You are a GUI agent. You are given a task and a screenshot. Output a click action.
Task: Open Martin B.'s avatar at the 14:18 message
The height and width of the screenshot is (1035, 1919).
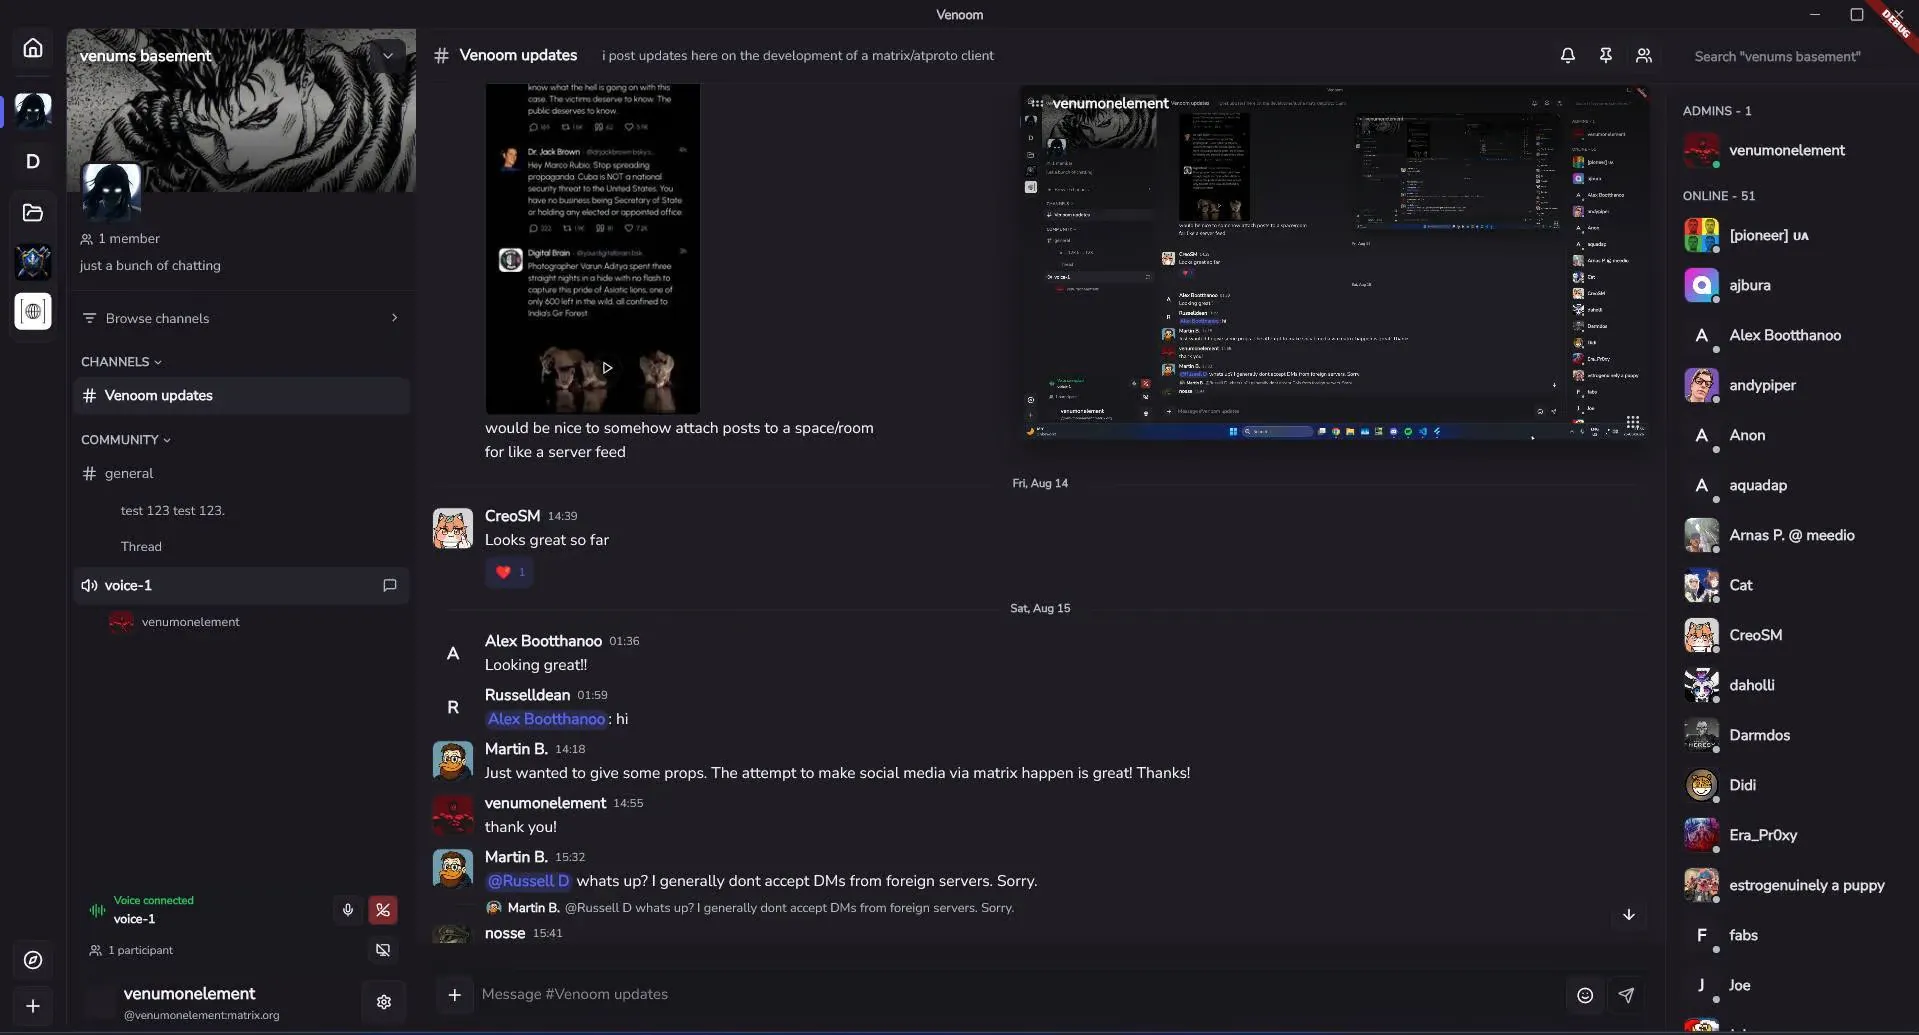[453, 761]
